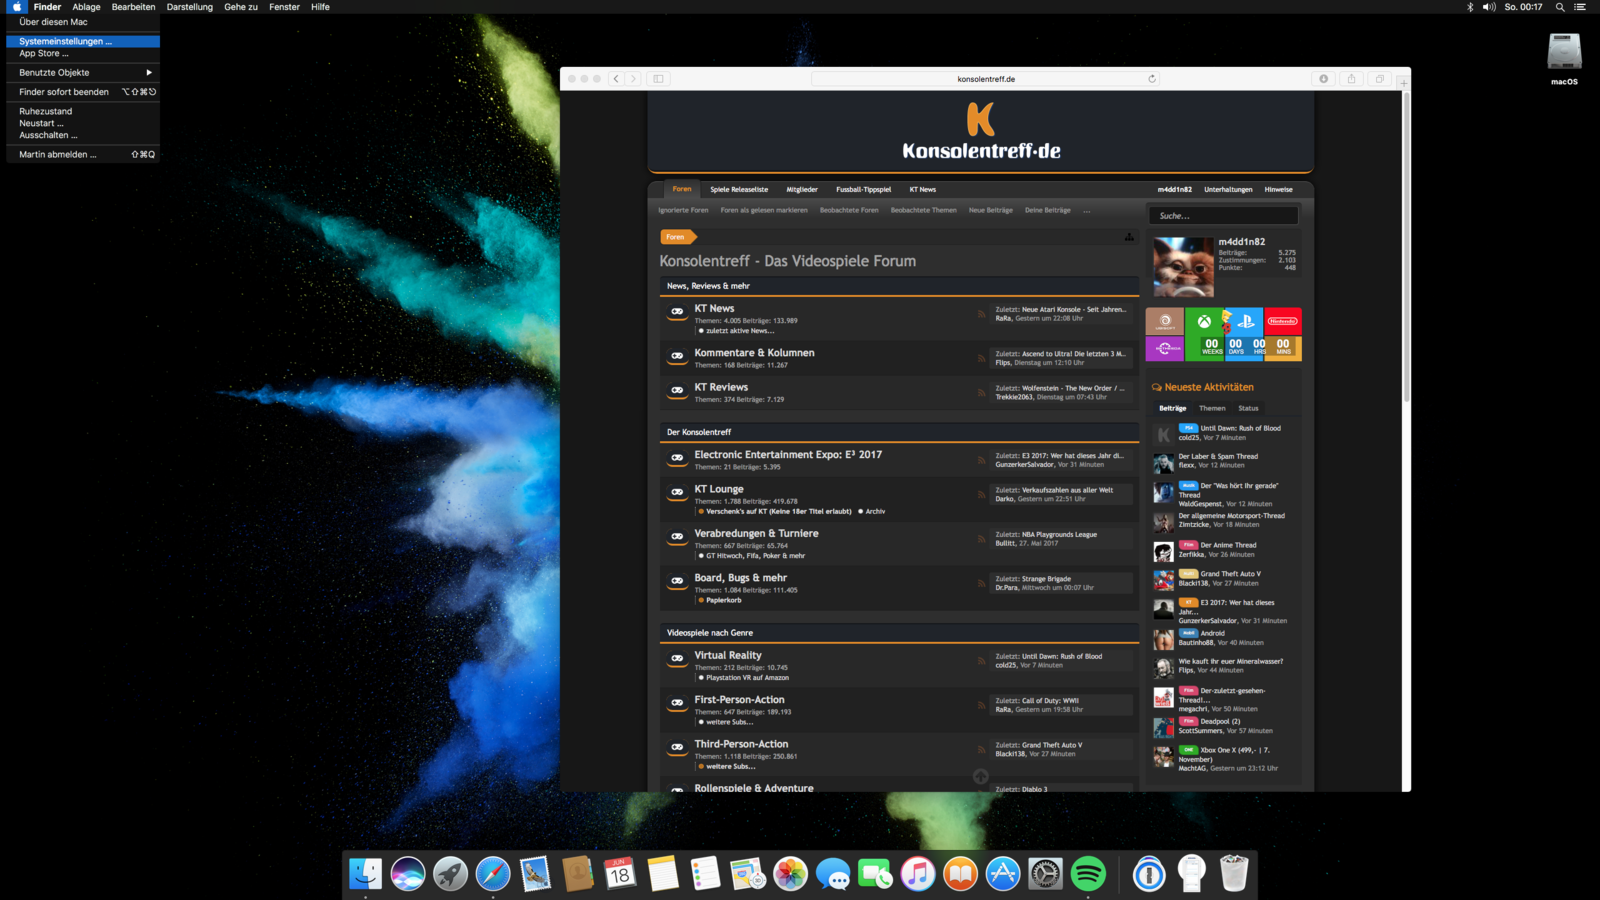The image size is (1600, 900).
Task: Open First-Person-Action forum
Action: tap(739, 700)
